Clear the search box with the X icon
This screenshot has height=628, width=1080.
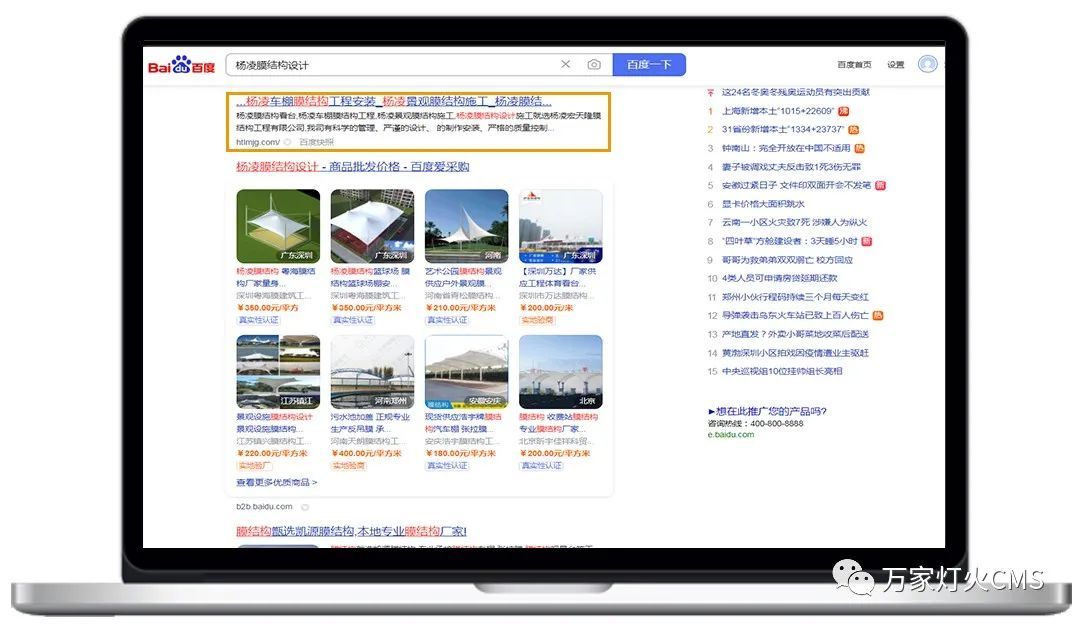point(565,65)
